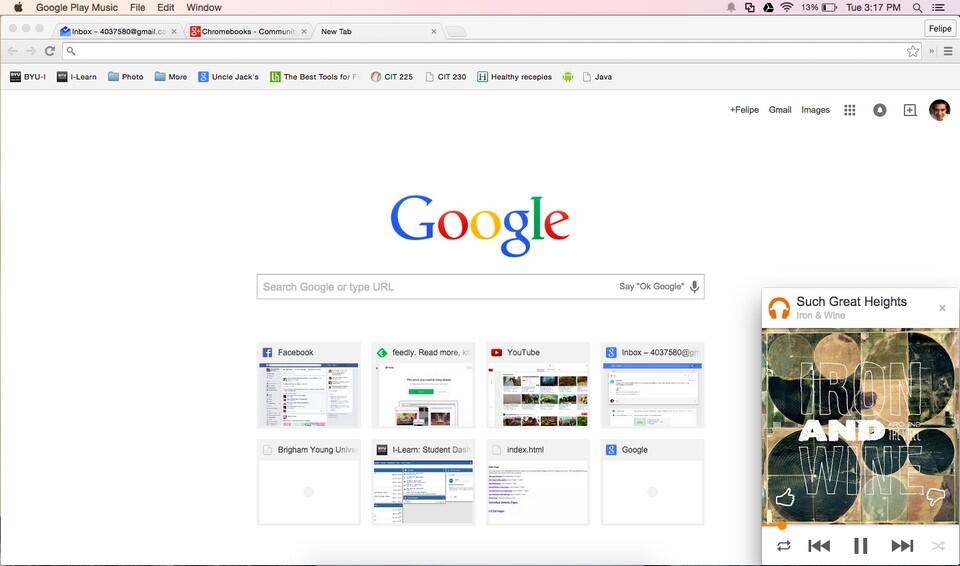This screenshot has height=566, width=960.
Task: Toggle repeat in music player
Action: (x=783, y=546)
